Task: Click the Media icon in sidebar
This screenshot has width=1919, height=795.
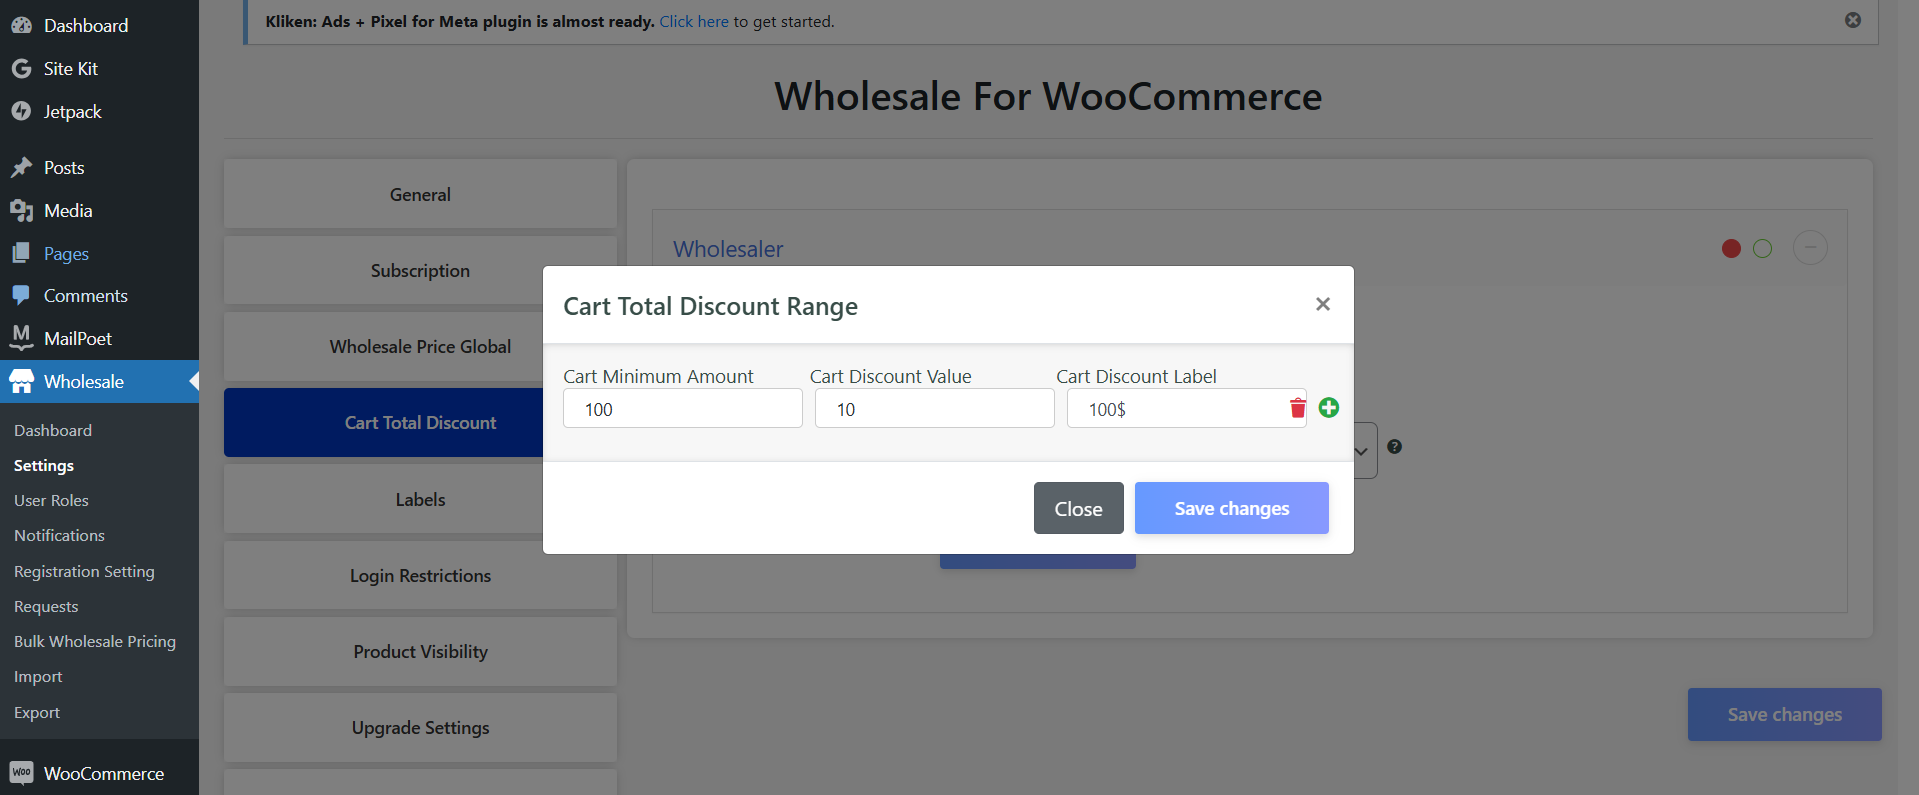Action: (22, 210)
